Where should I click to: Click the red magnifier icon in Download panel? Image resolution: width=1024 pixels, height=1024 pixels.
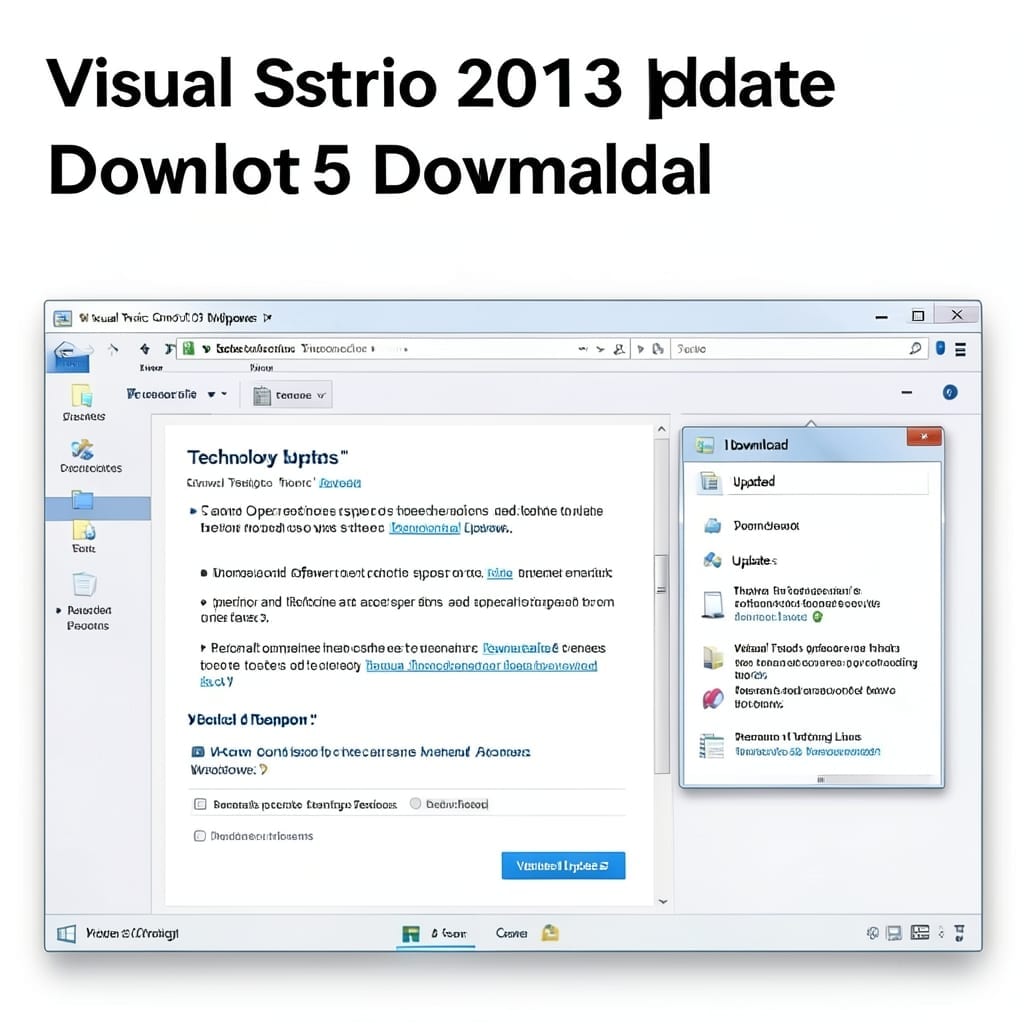tap(712, 698)
